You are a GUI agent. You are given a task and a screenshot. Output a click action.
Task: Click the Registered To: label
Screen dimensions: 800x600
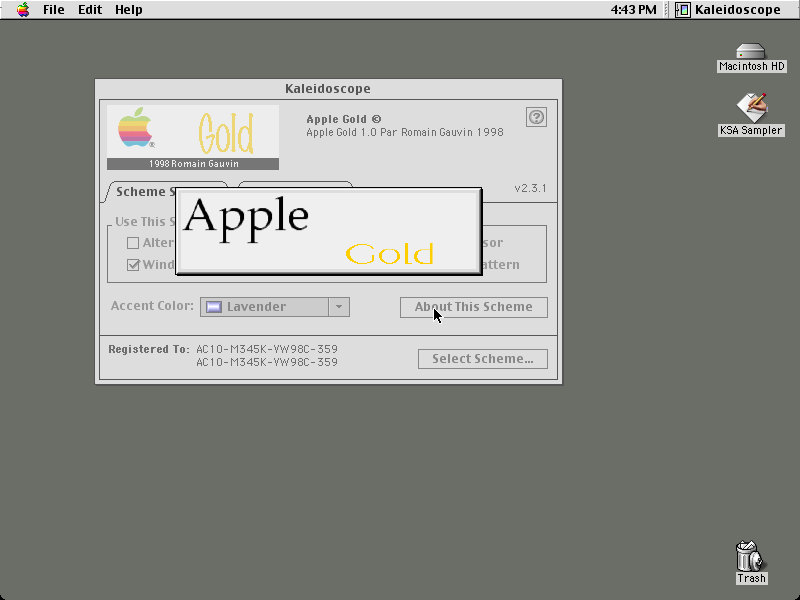148,349
